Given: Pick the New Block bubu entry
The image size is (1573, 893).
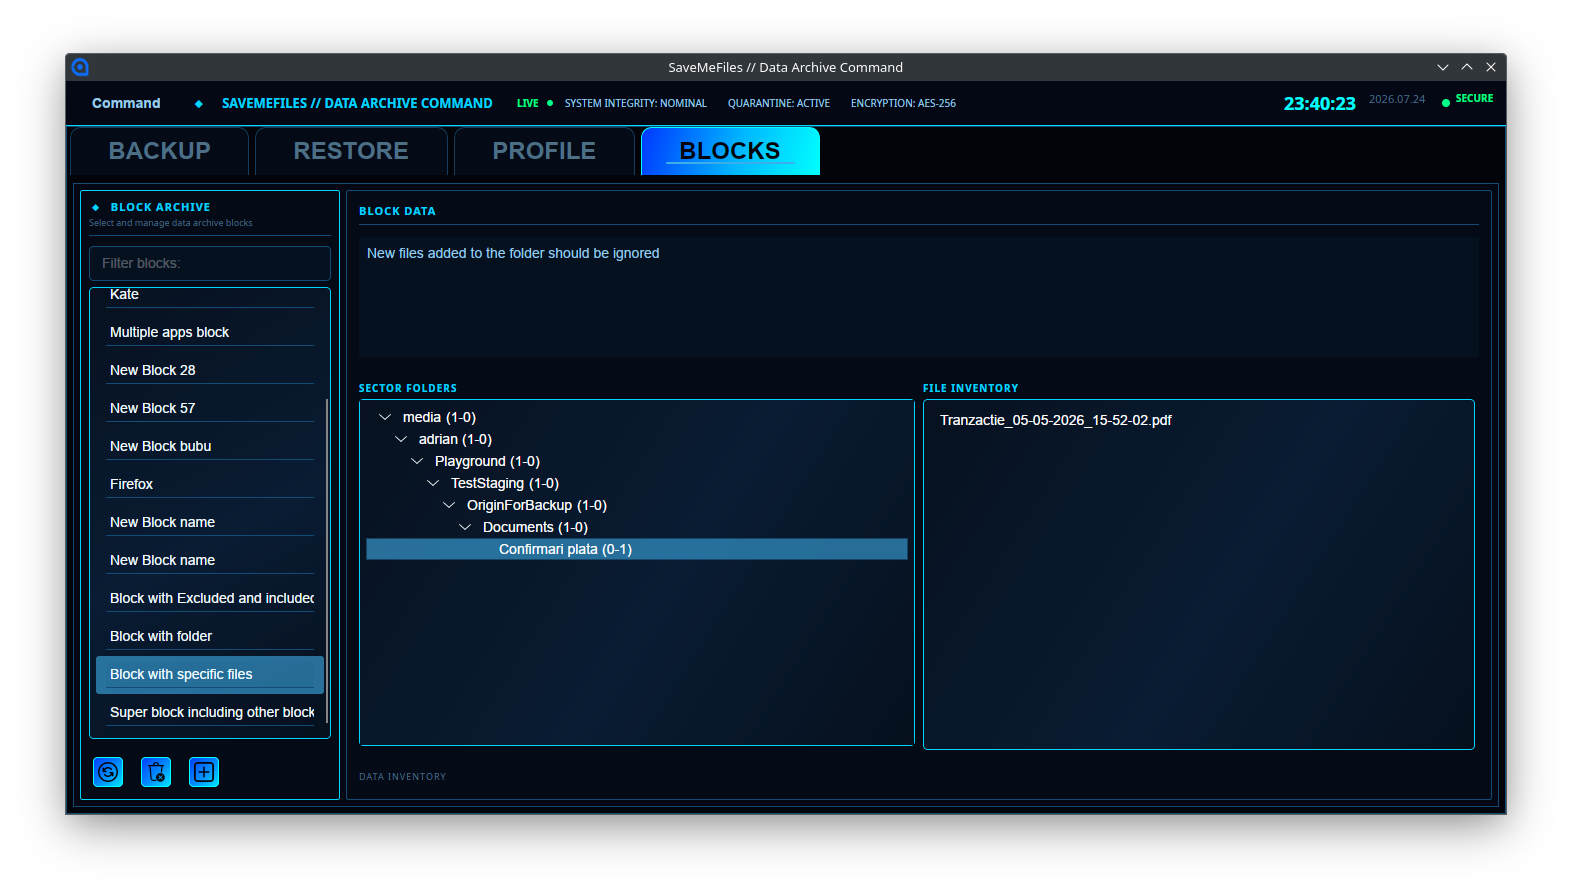Looking at the screenshot, I should (210, 446).
